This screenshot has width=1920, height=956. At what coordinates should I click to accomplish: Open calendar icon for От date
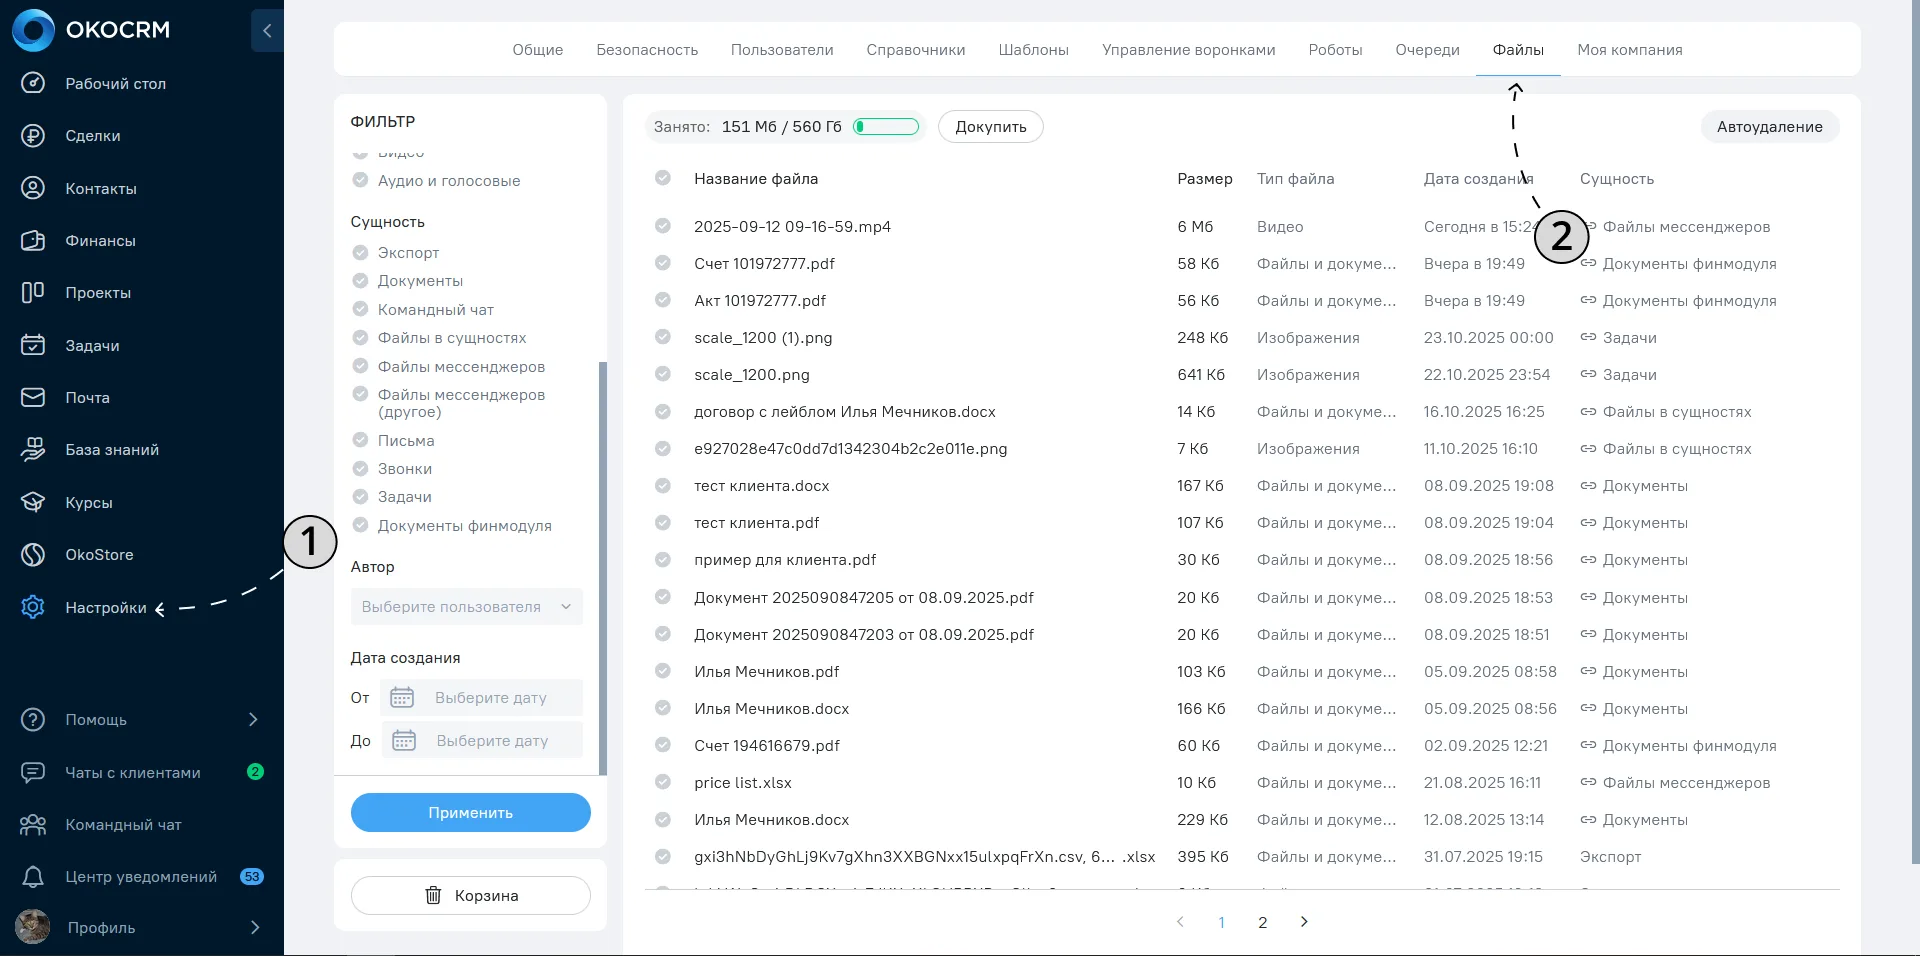402,697
